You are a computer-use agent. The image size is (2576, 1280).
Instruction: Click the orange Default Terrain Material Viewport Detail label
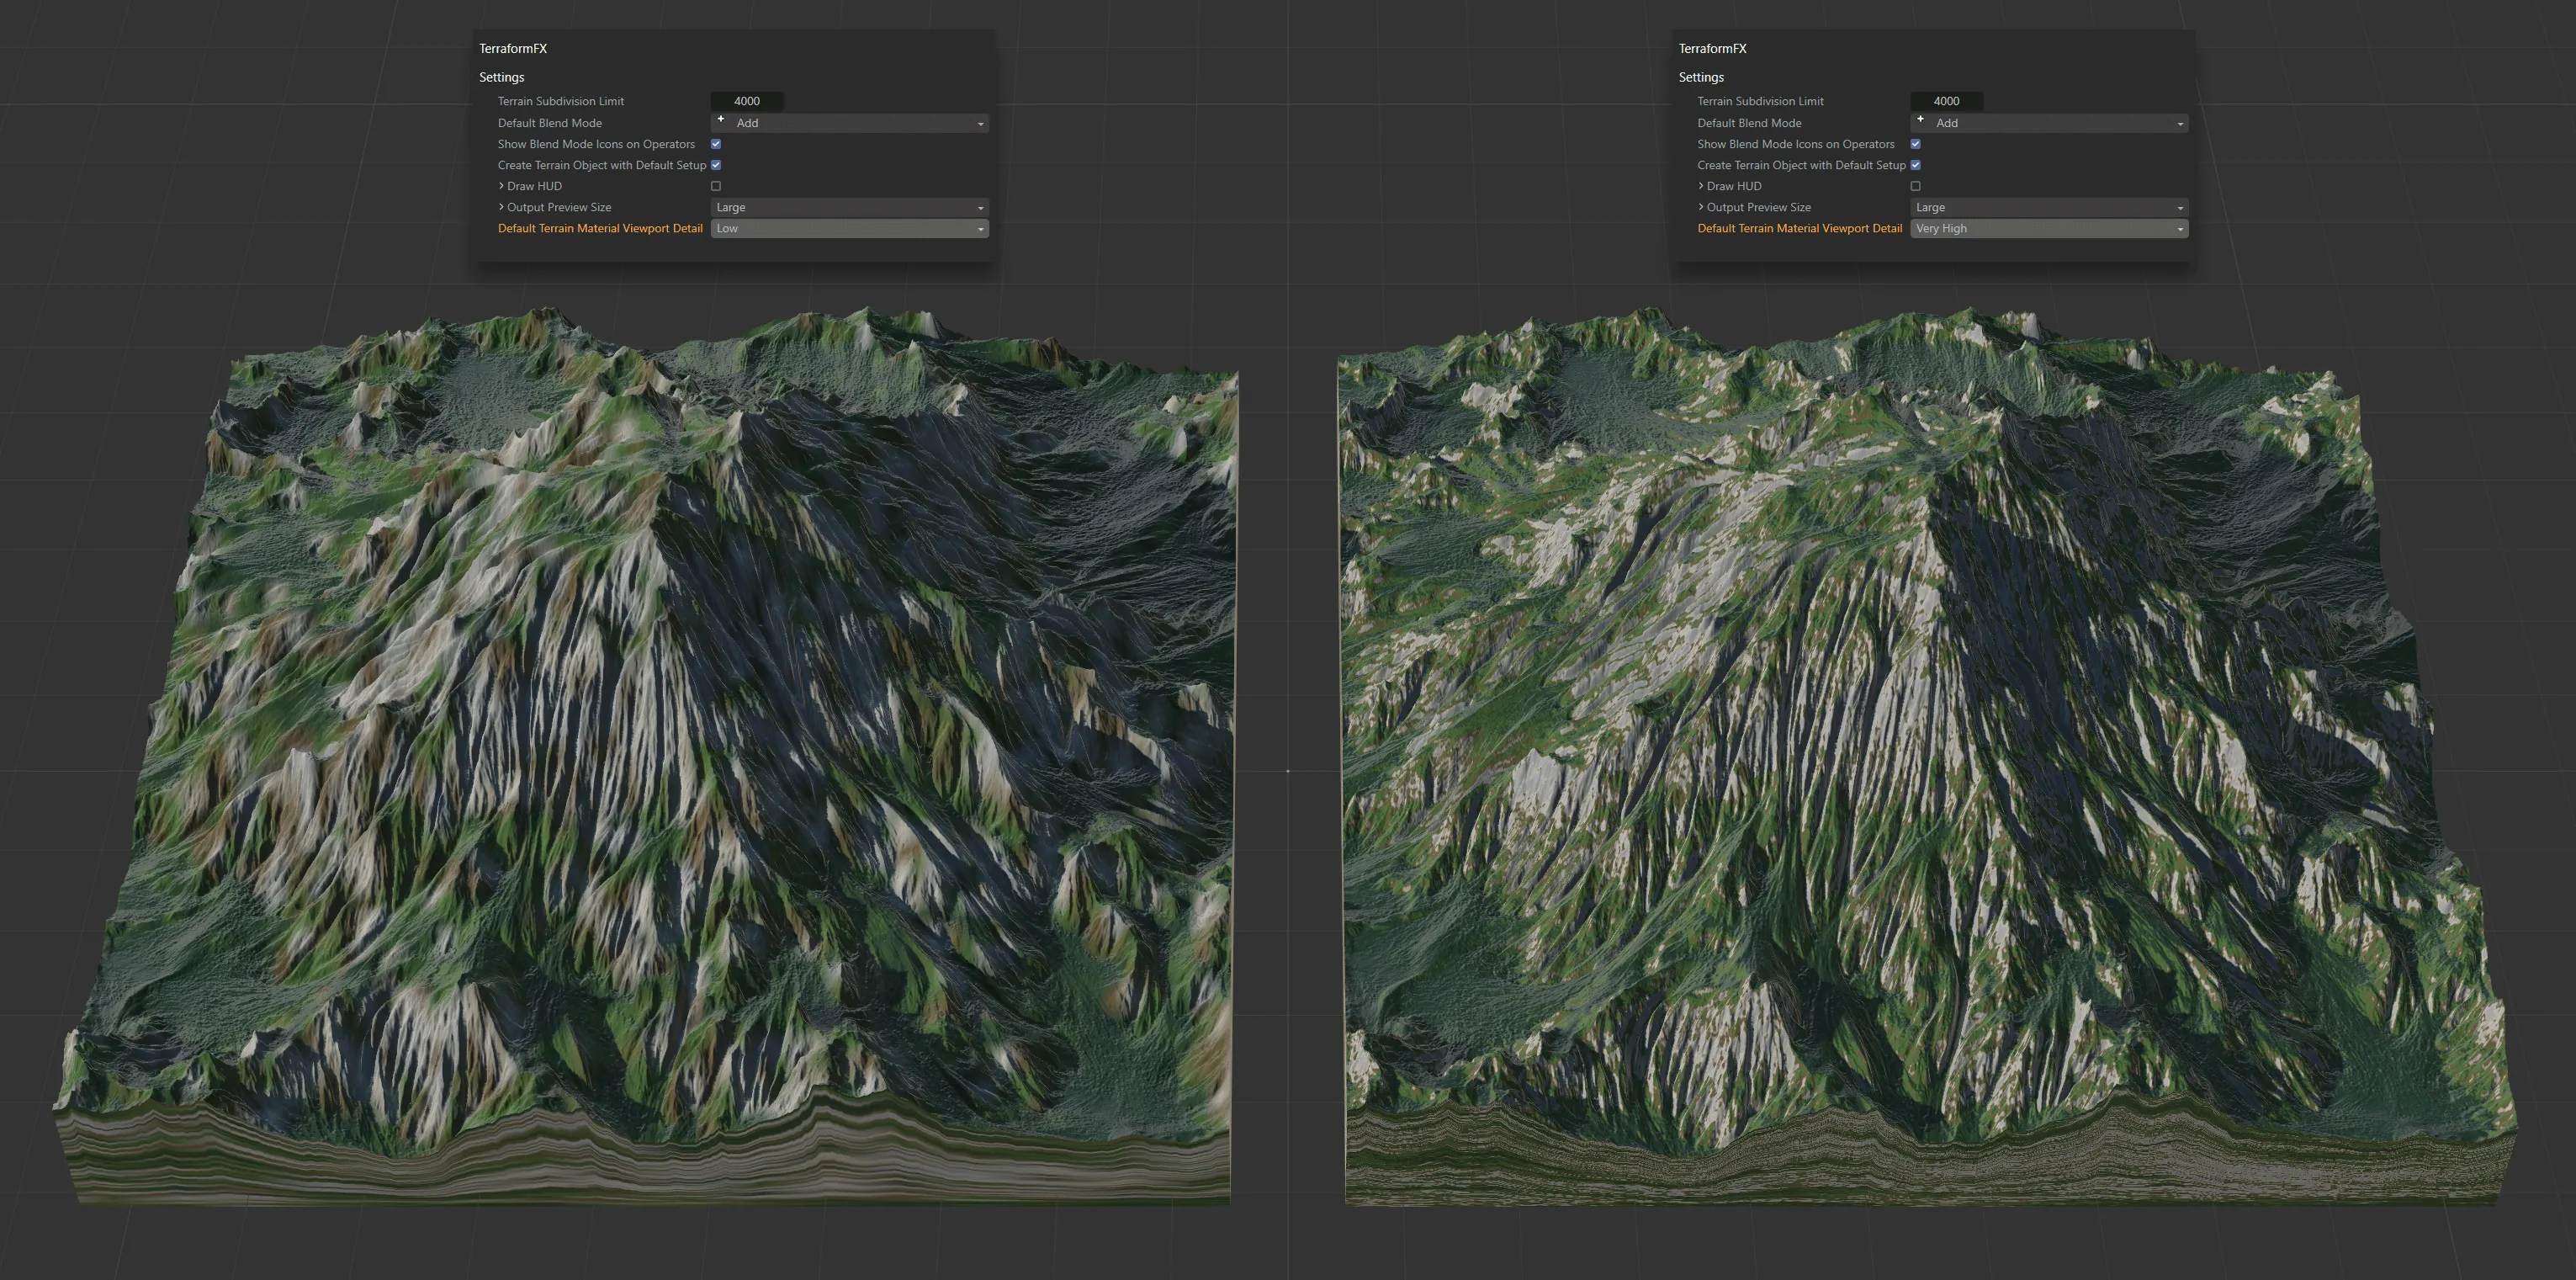(599, 228)
